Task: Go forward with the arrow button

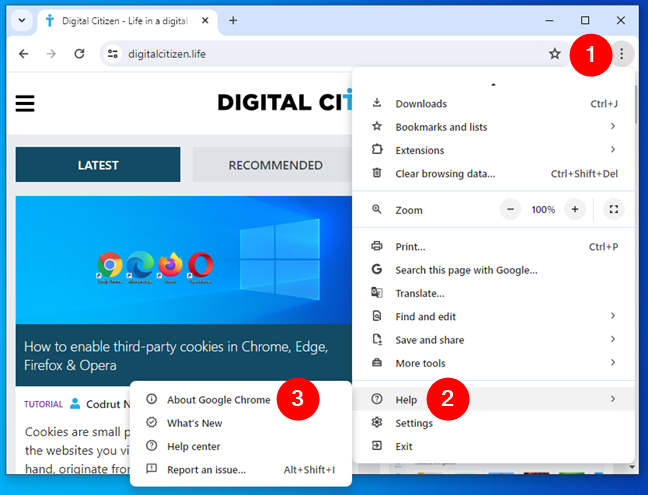Action: [51, 54]
